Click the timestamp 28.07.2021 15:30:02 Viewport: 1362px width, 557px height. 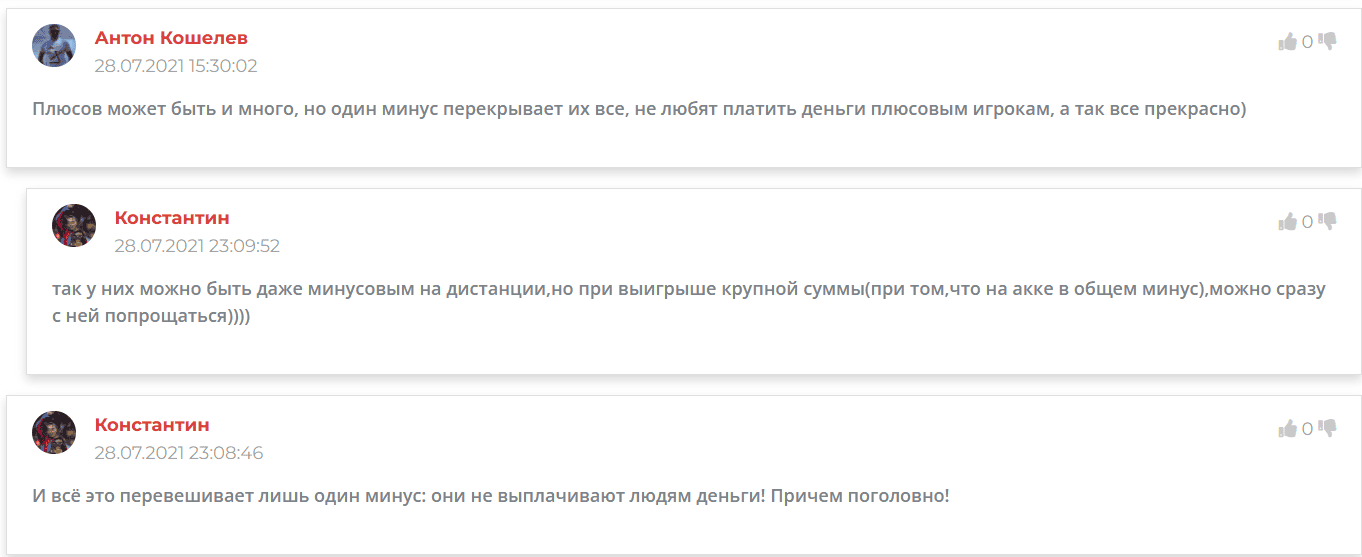pos(176,66)
